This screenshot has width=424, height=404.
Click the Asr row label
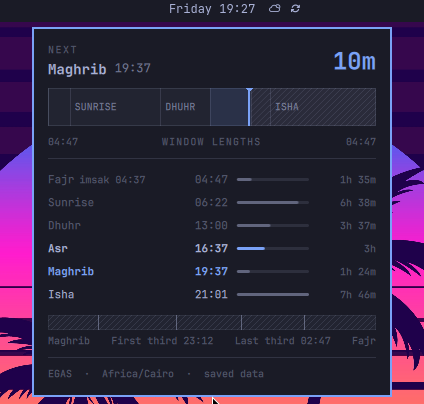58,248
